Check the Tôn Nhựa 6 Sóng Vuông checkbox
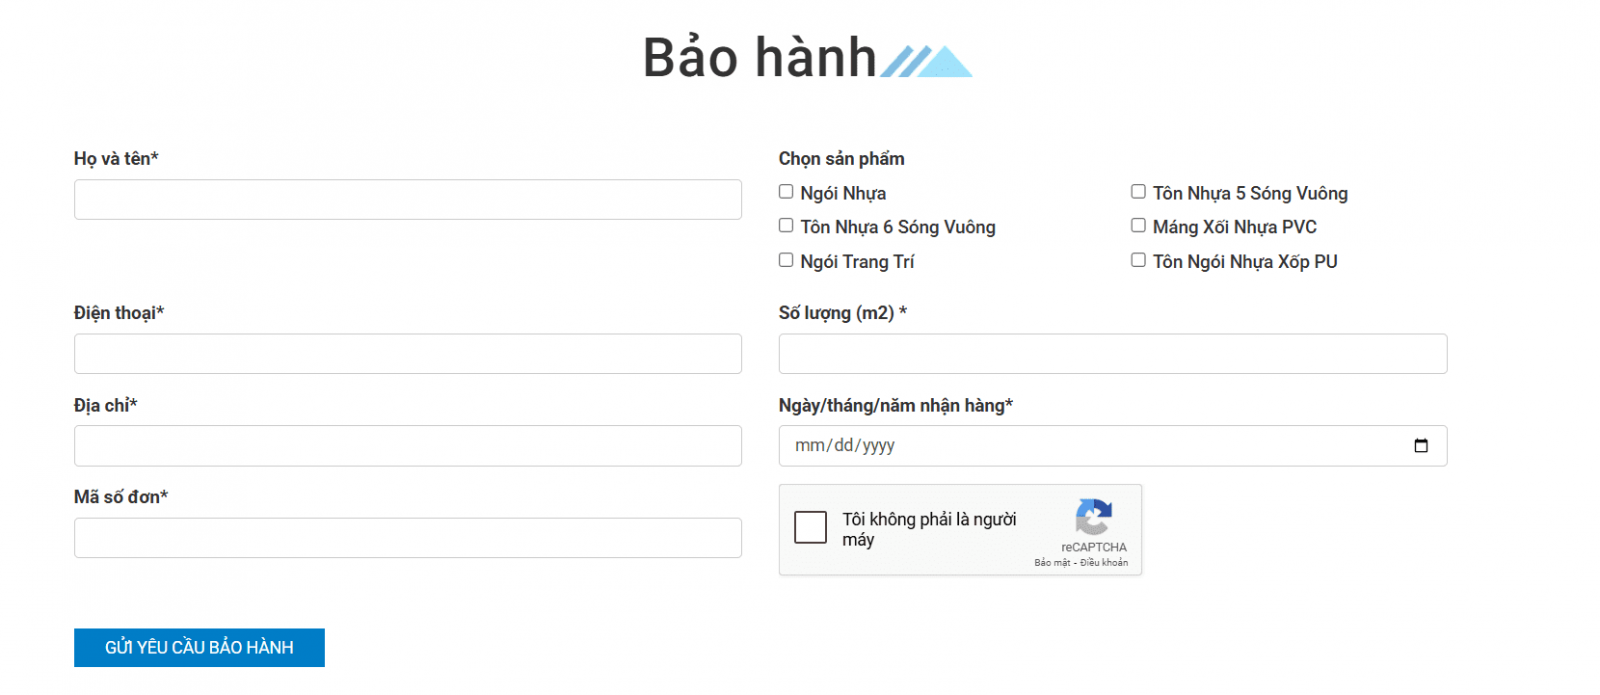 (786, 225)
